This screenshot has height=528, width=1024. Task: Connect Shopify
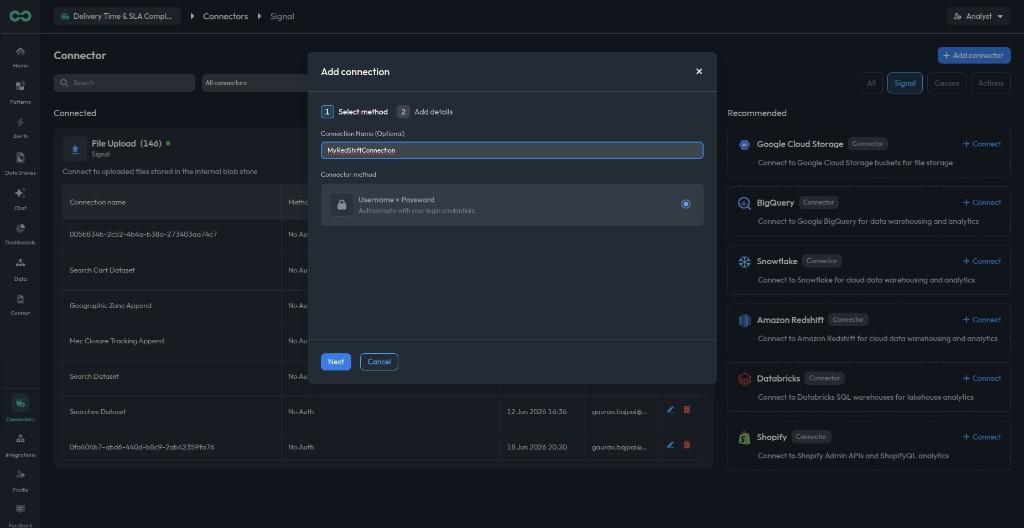pos(982,437)
